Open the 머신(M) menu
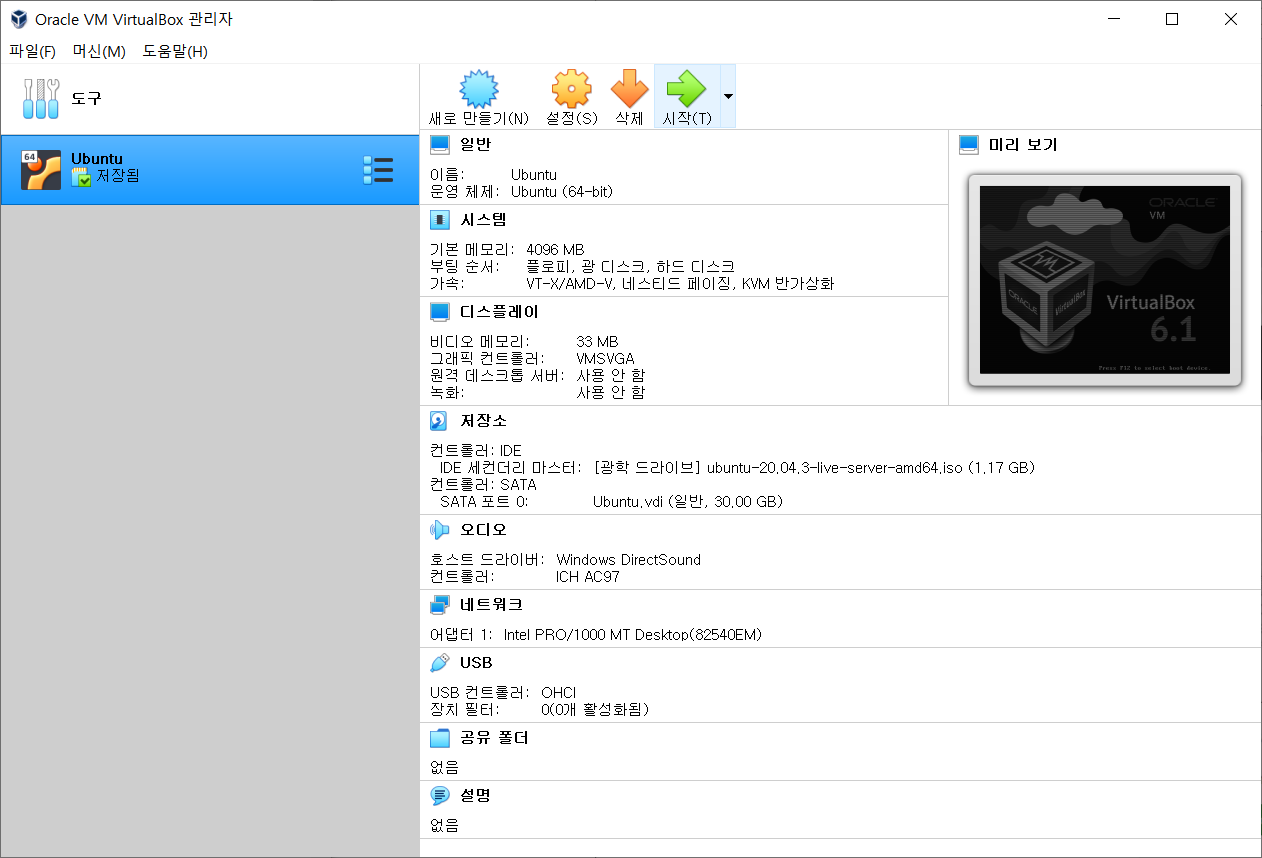 (x=99, y=51)
